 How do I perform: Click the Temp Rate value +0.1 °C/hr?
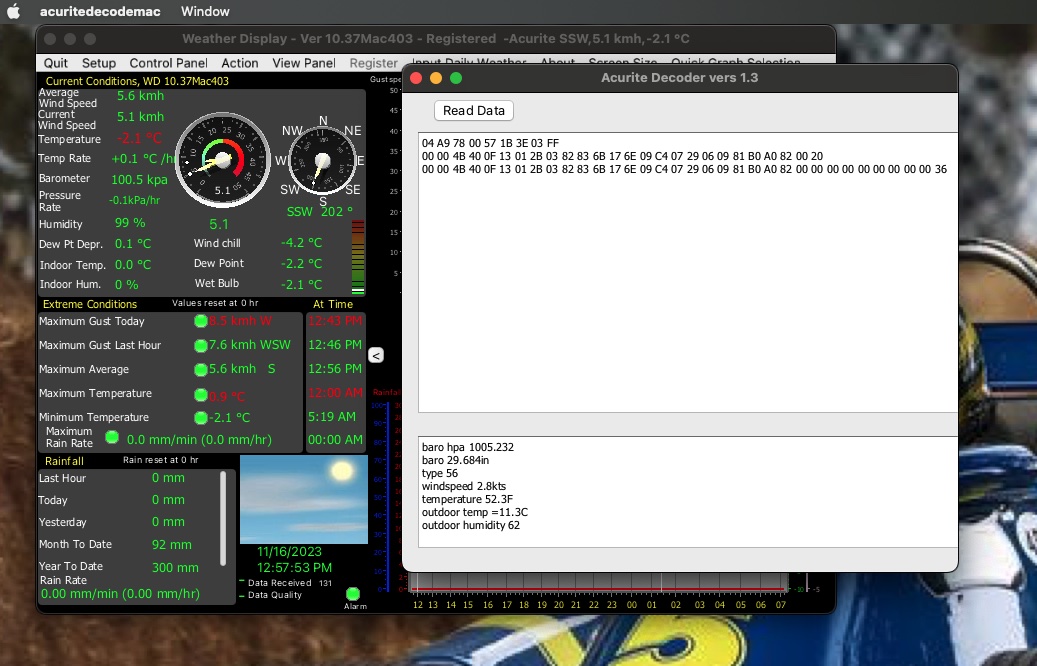point(143,159)
